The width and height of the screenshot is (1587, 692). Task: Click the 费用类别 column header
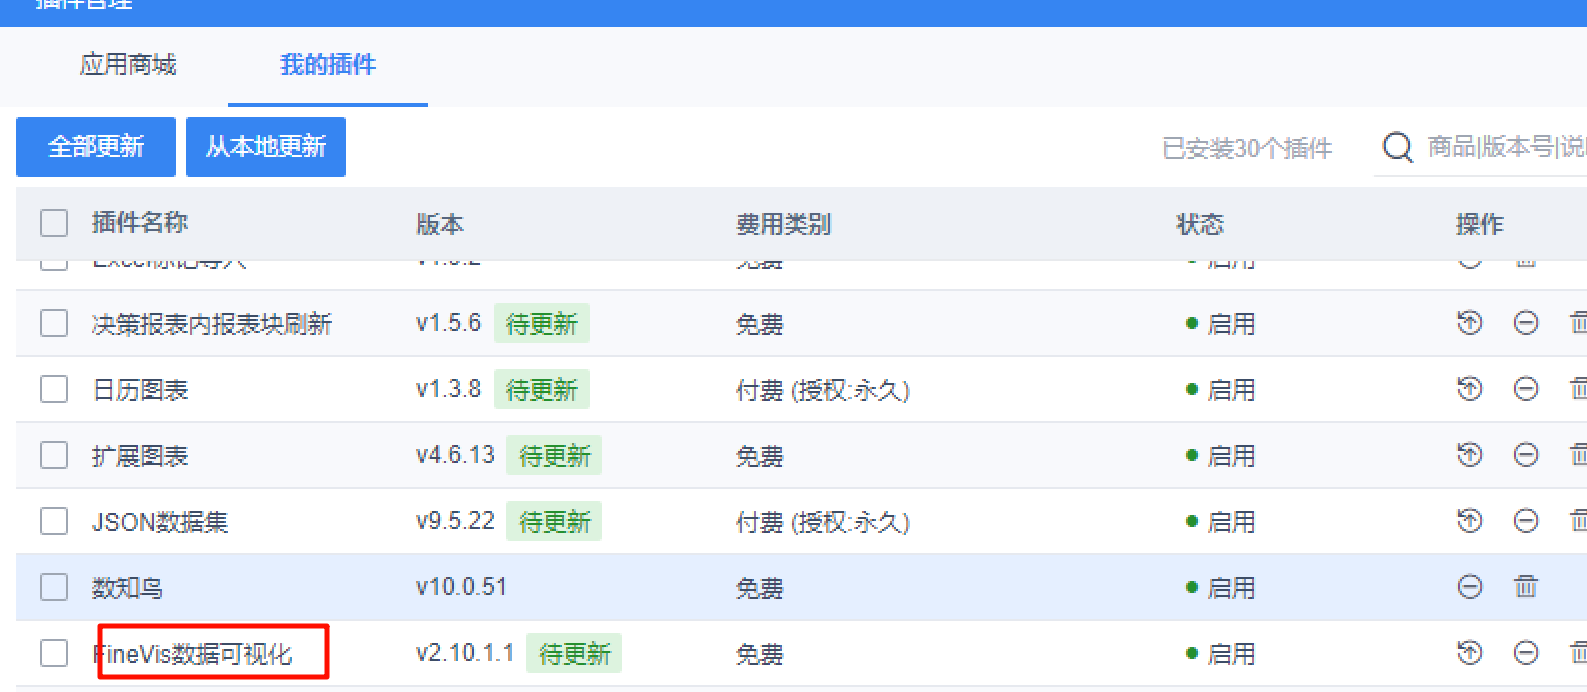point(784,224)
